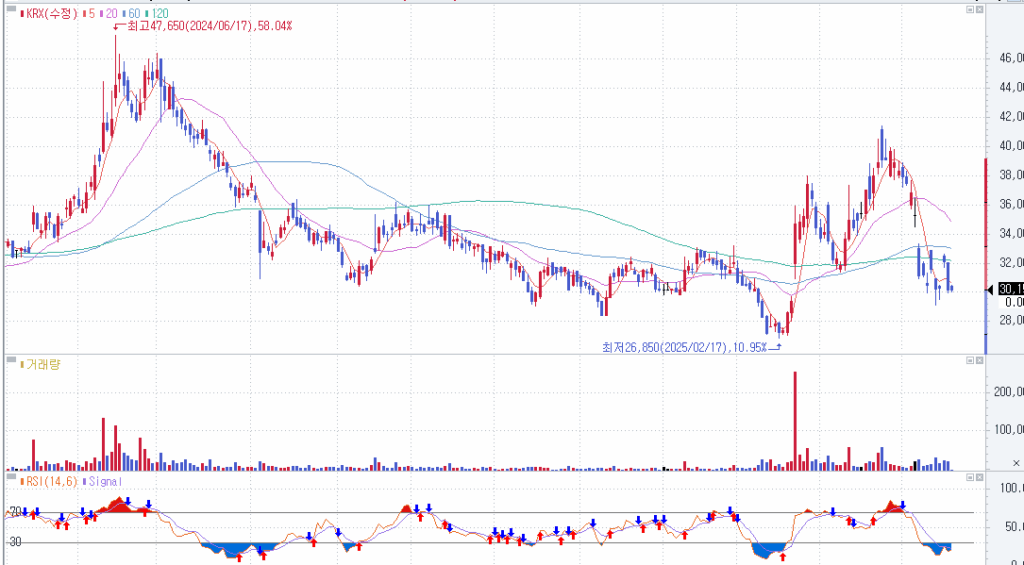The width and height of the screenshot is (1024, 565).
Task: Toggle the 120-day moving average legend
Action: pos(157,13)
